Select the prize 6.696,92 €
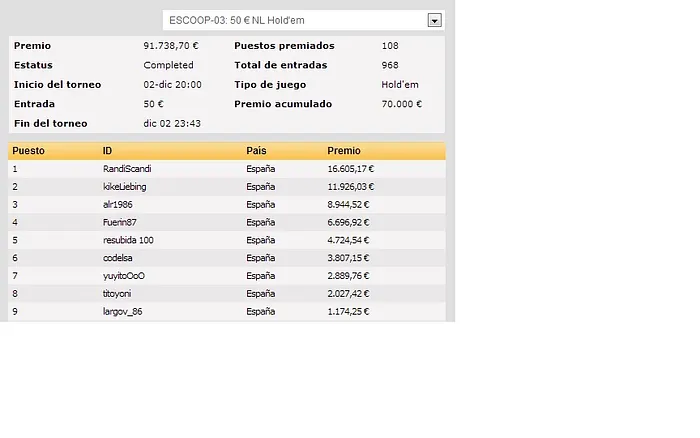 [348, 222]
